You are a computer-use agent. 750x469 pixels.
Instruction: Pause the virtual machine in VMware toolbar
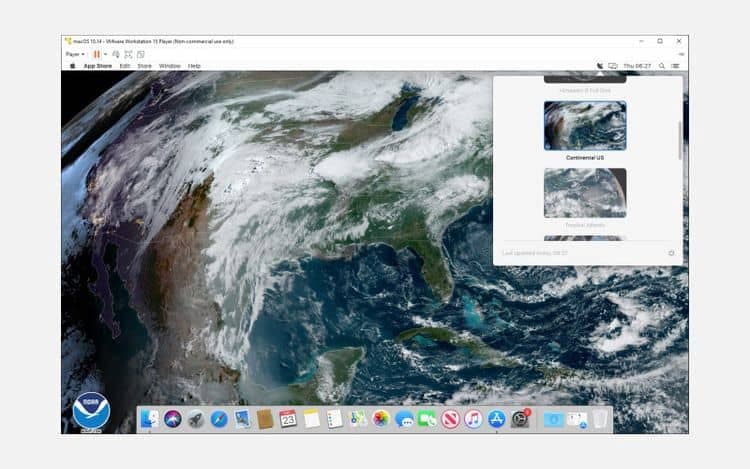[x=97, y=55]
